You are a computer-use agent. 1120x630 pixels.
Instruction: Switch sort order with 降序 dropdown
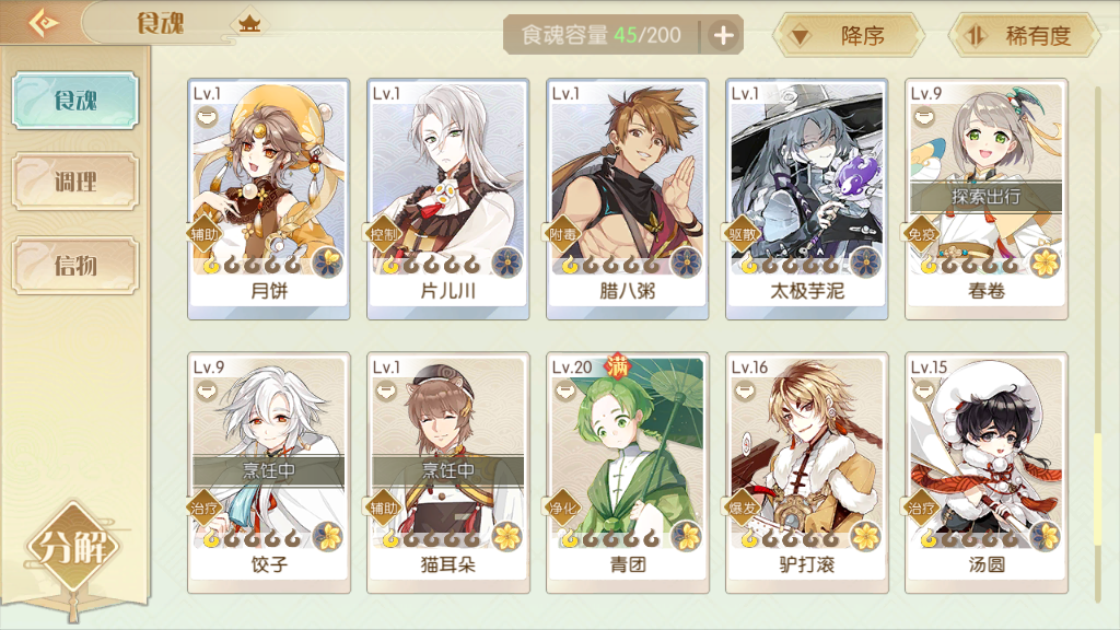[x=849, y=35]
